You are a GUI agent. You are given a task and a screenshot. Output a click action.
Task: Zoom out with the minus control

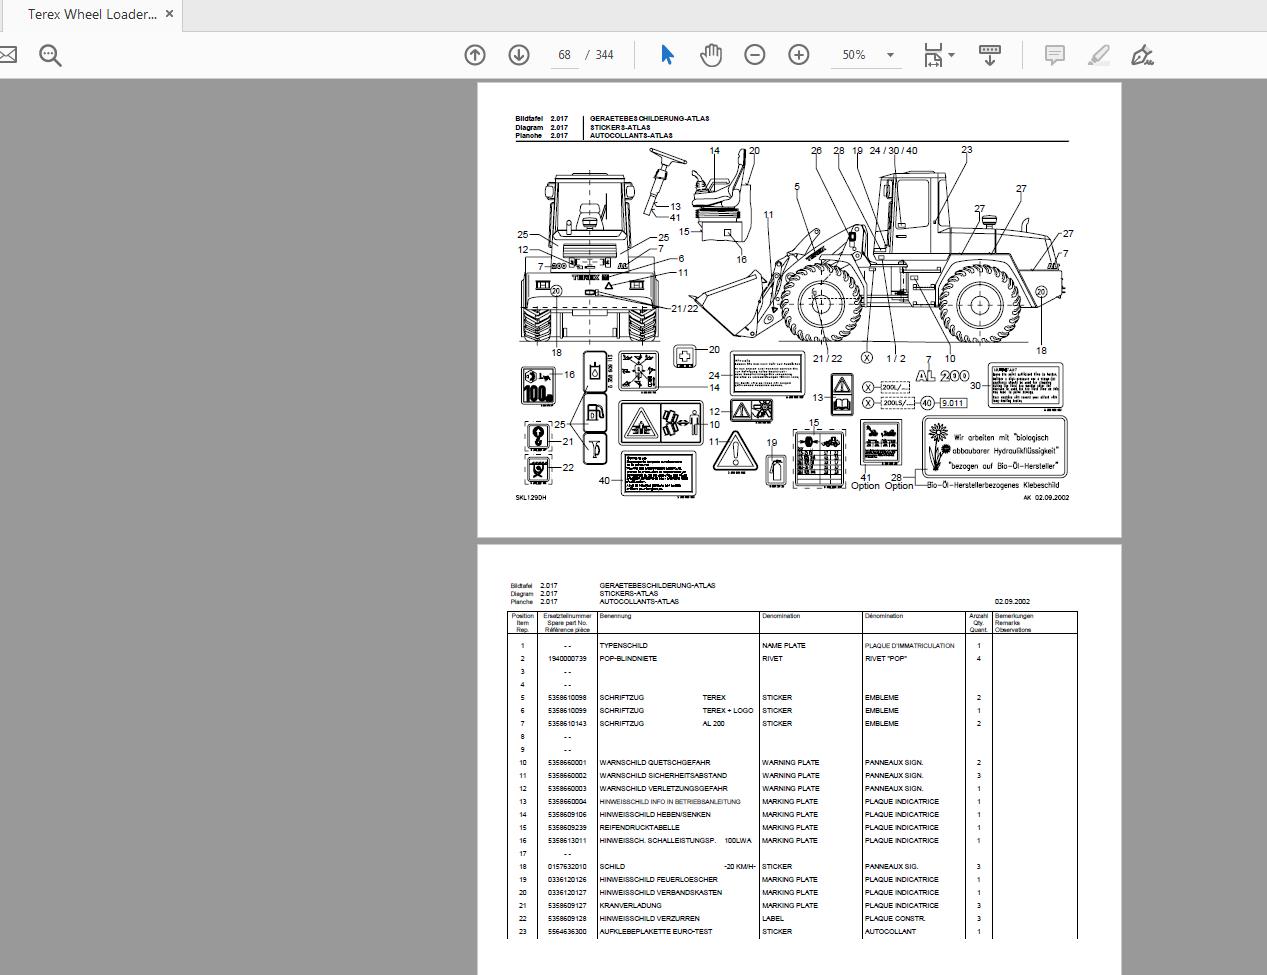[x=755, y=55]
